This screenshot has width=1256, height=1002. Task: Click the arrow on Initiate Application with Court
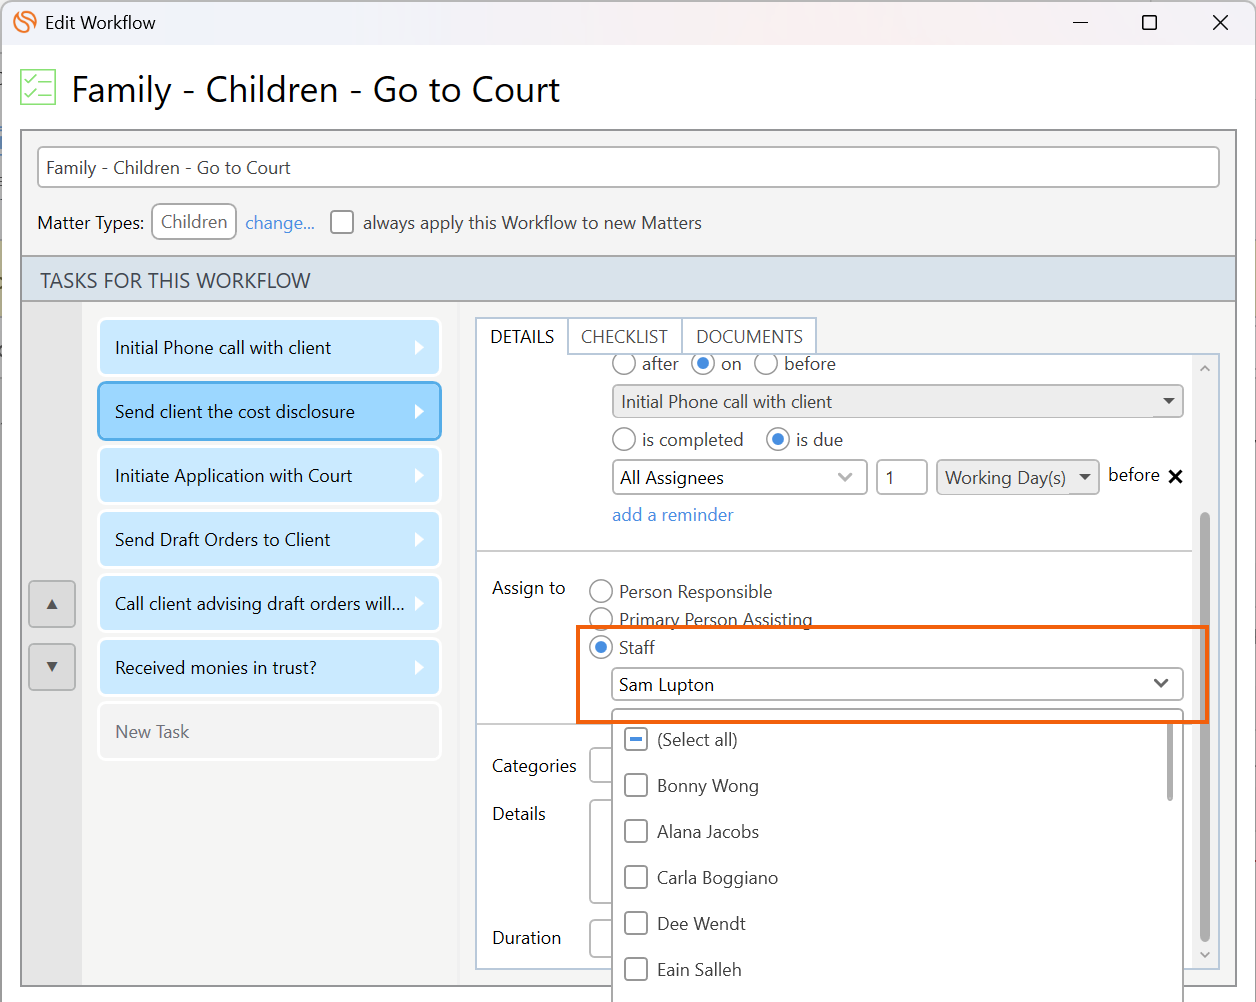point(419,476)
